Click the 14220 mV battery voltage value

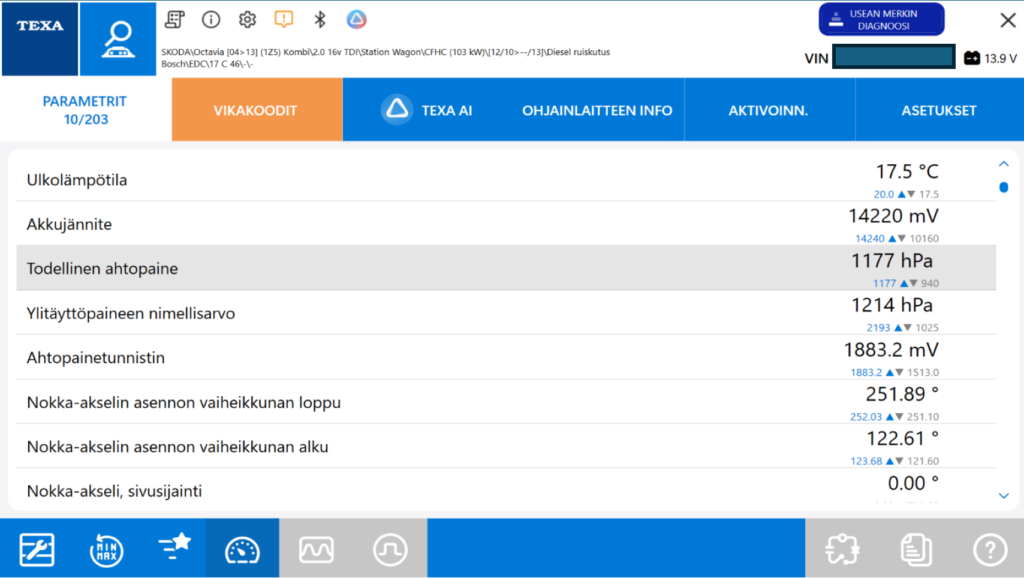pos(893,216)
